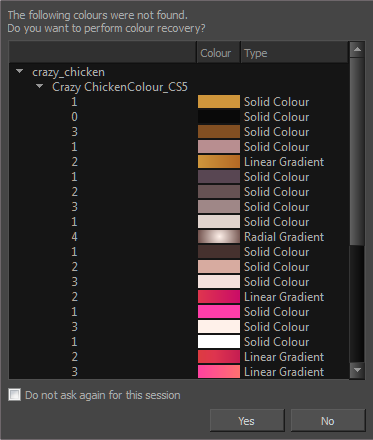This screenshot has width=373, height=440.
Task: Select the Radial Gradient row labelled 4
Action: click(179, 237)
